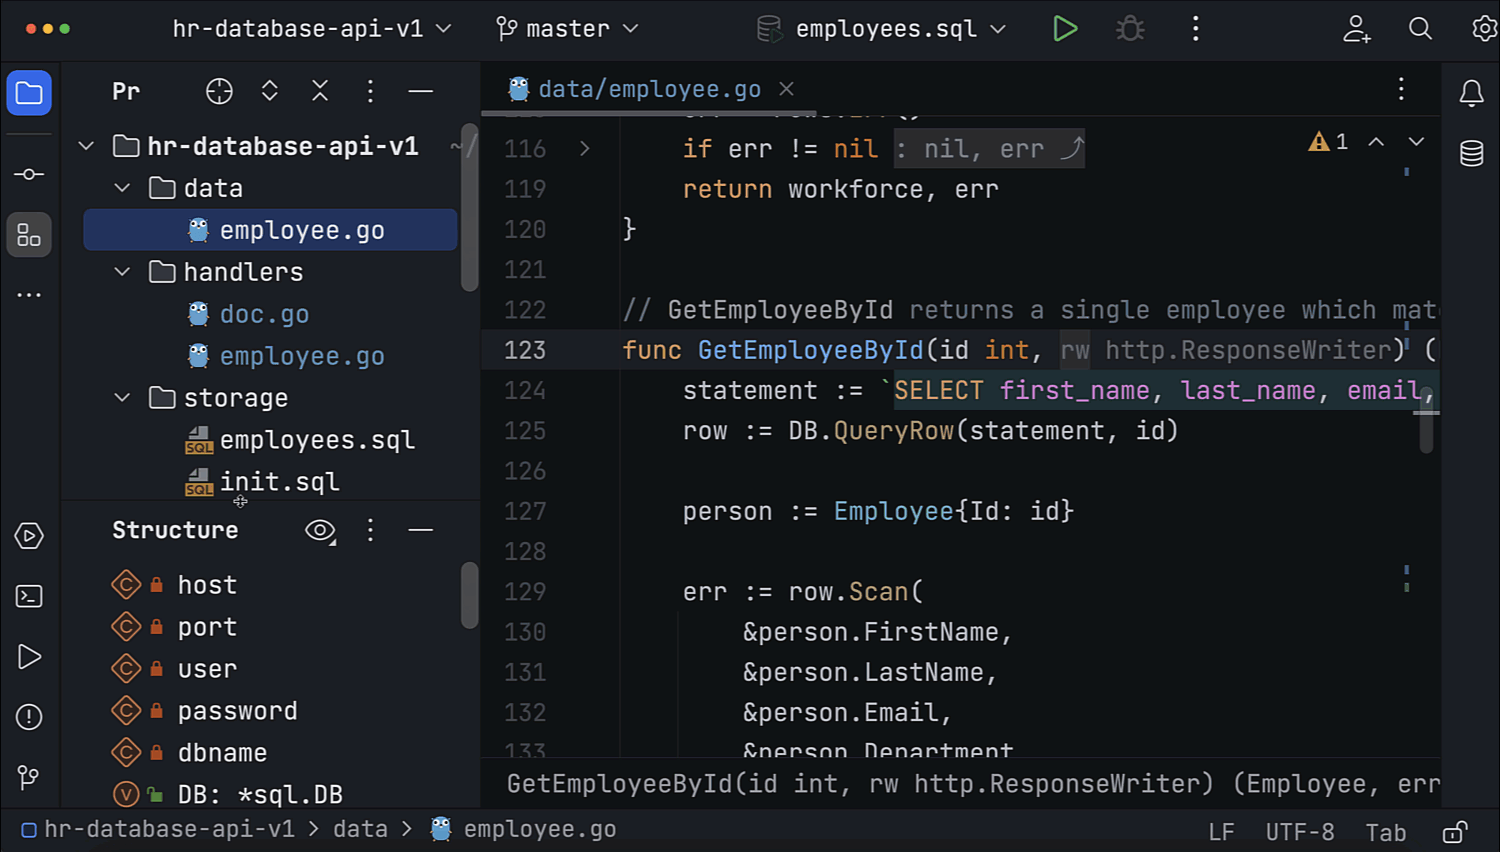Viewport: 1500px width, 852px height.
Task: Open the Database tool window
Action: (1471, 154)
